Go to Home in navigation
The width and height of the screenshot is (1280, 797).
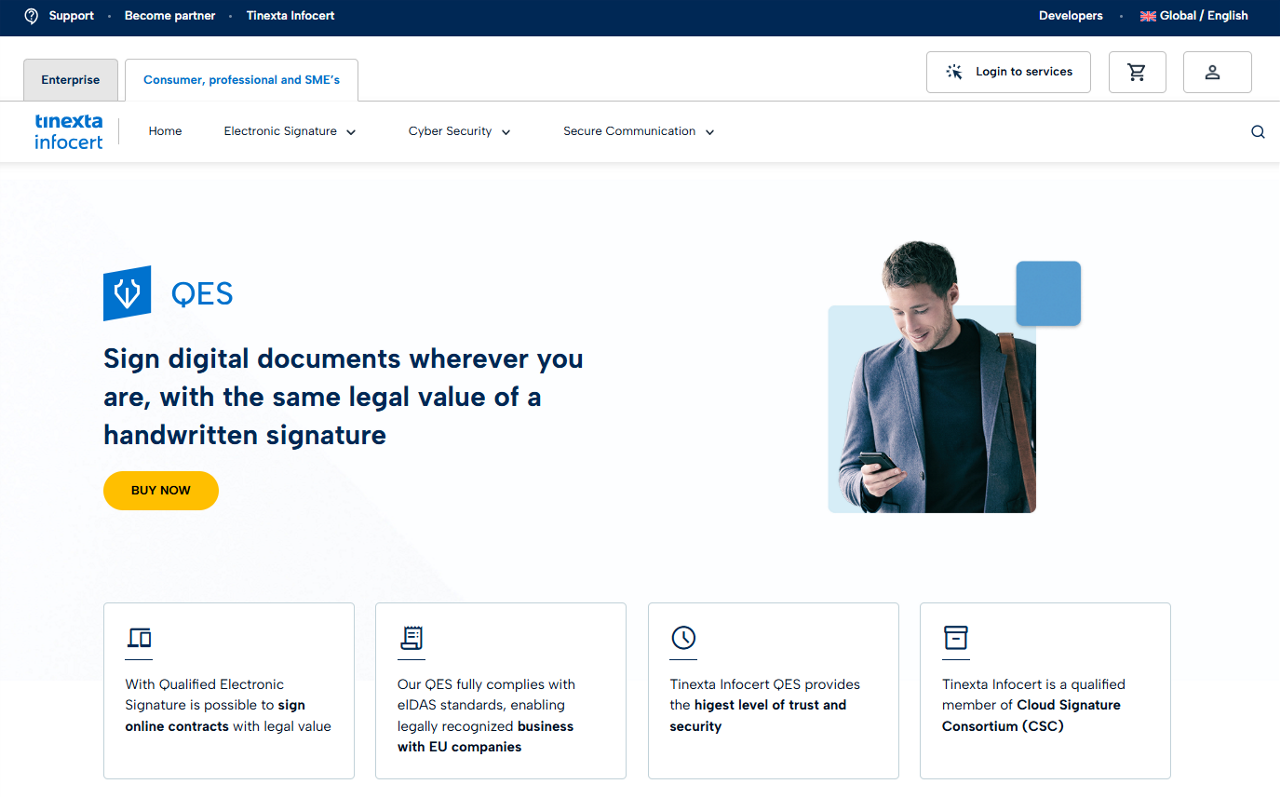click(x=165, y=131)
